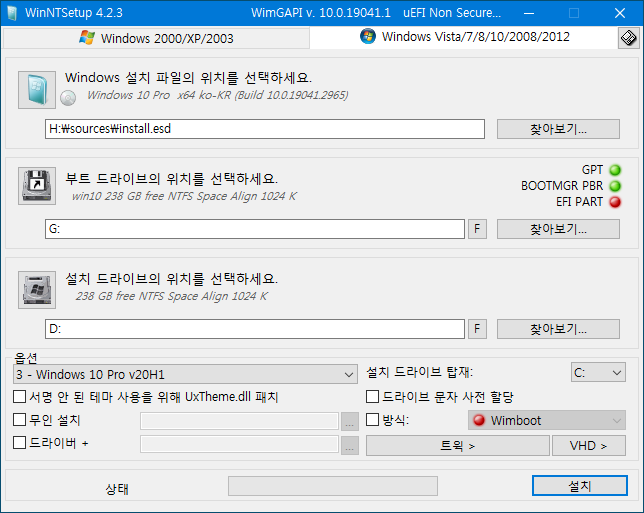
Task: Click the green BOOTMGR PBR status indicator
Action: point(615,186)
